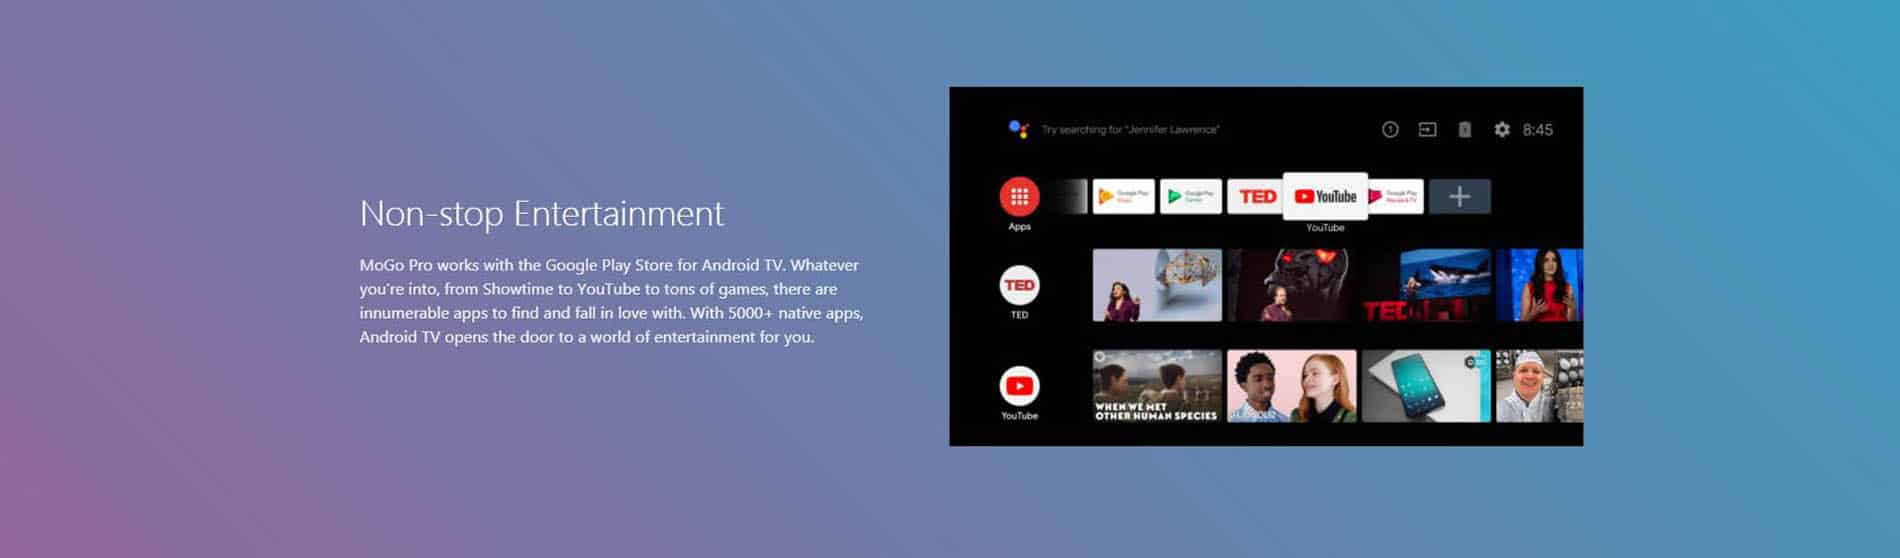
Task: Launch Google Play Movies & TV tile
Action: point(1394,196)
